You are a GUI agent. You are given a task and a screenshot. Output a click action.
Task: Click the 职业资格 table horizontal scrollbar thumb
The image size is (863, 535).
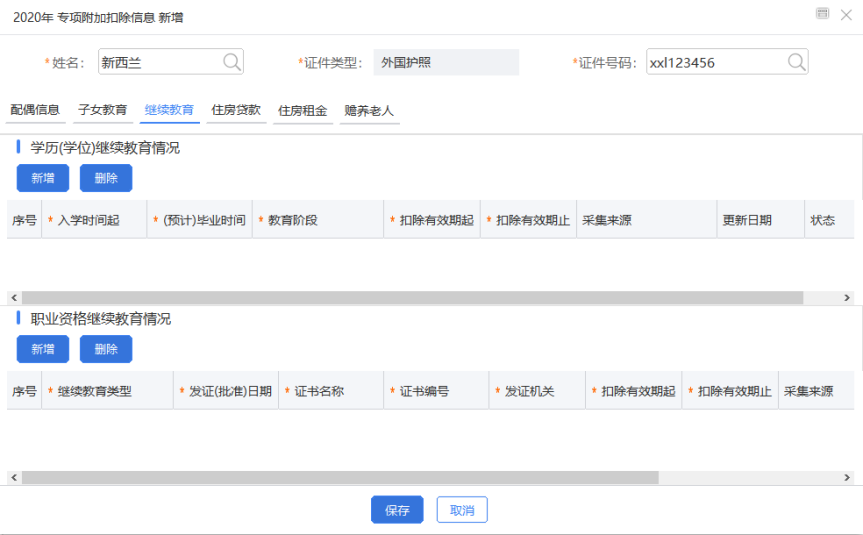[x=340, y=477]
